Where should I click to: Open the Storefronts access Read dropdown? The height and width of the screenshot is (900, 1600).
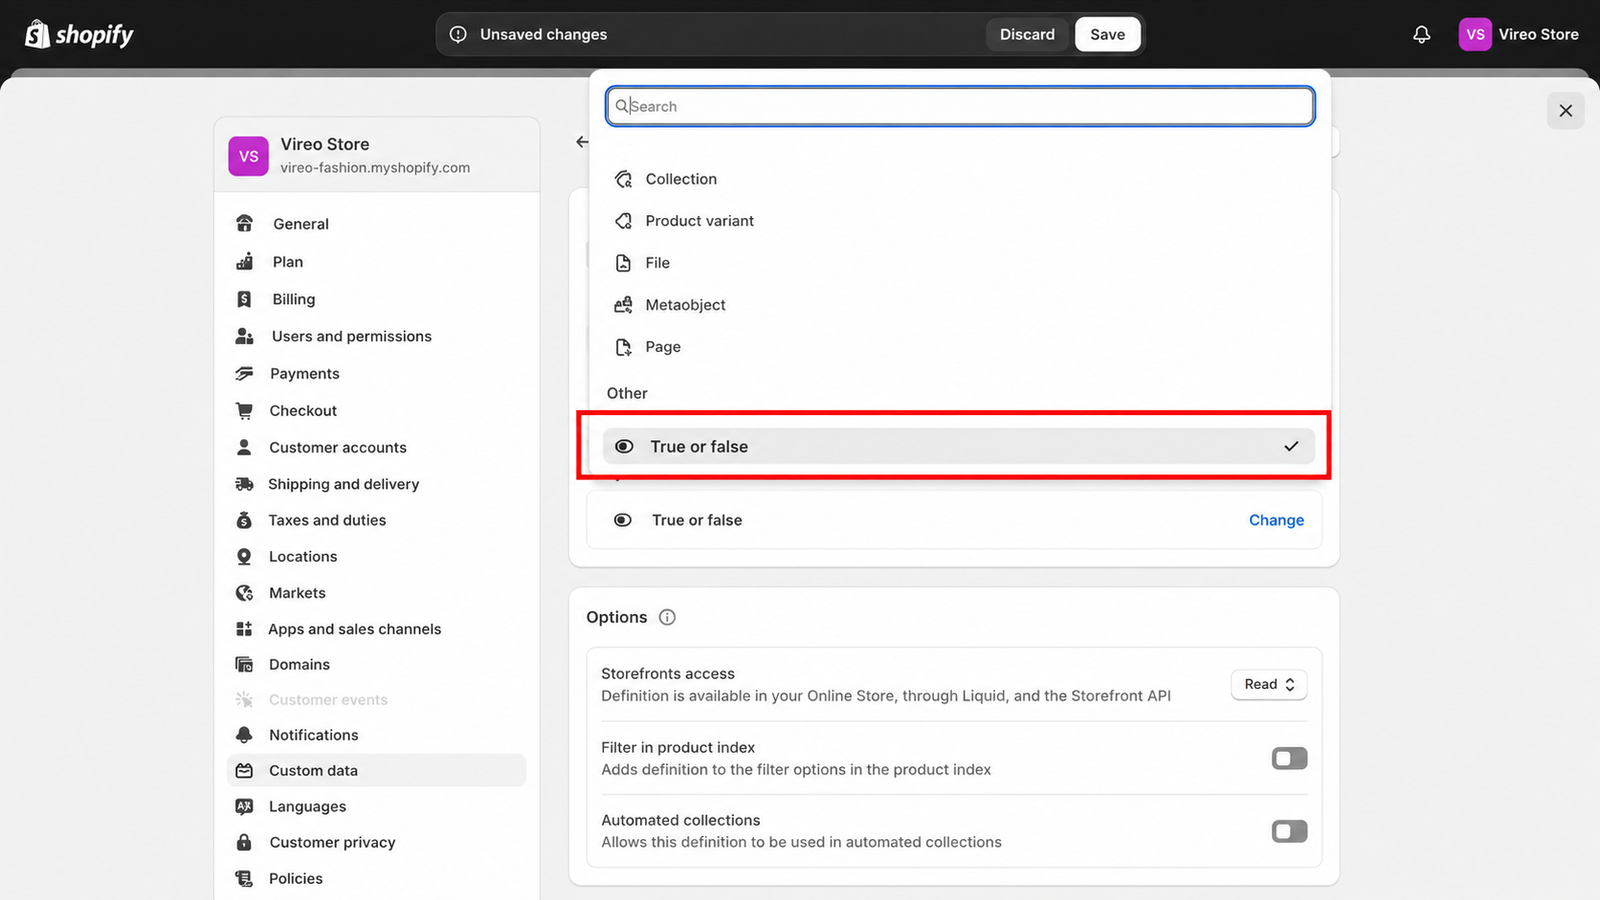pyautogui.click(x=1269, y=684)
